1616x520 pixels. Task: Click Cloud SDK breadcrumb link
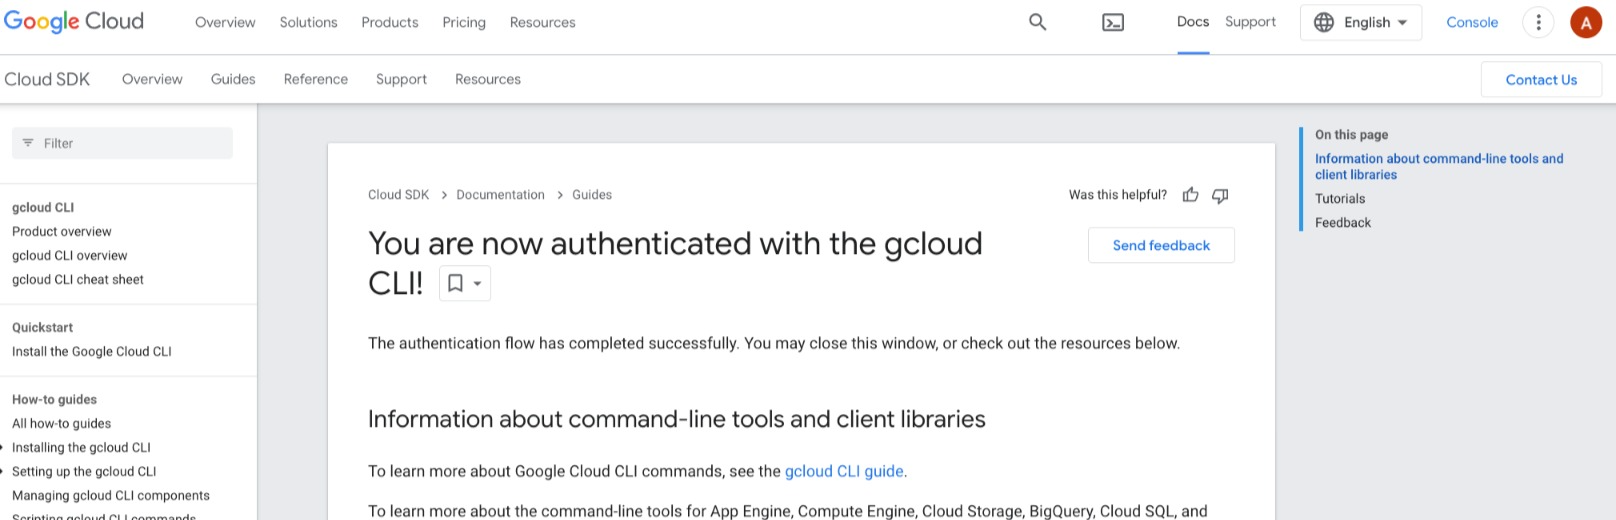click(398, 195)
